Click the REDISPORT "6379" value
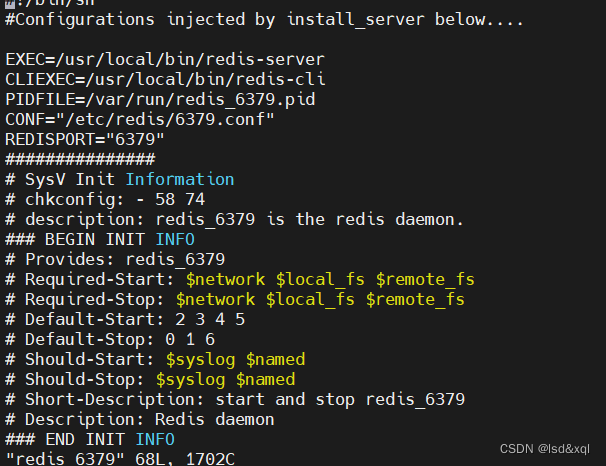The image size is (606, 466). [x=140, y=139]
